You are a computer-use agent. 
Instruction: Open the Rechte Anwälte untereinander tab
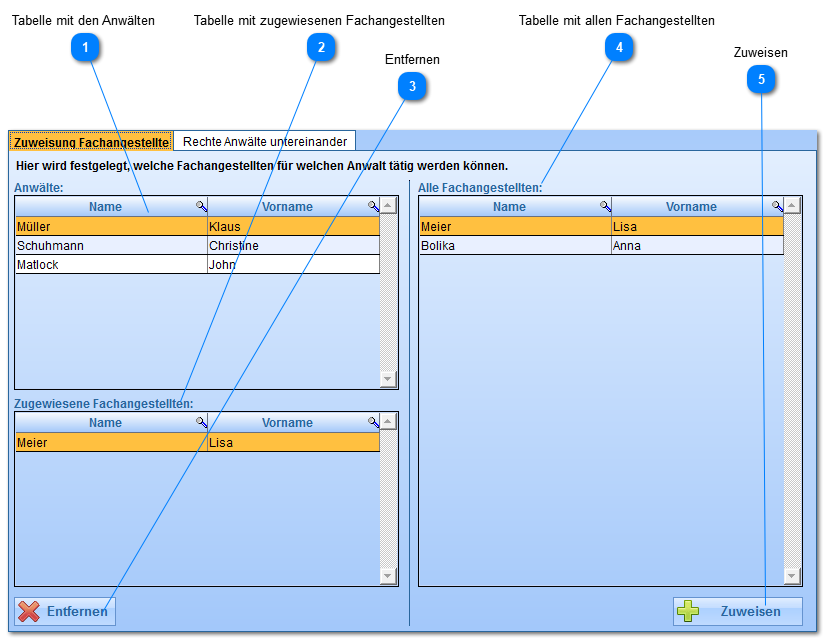pos(264,142)
